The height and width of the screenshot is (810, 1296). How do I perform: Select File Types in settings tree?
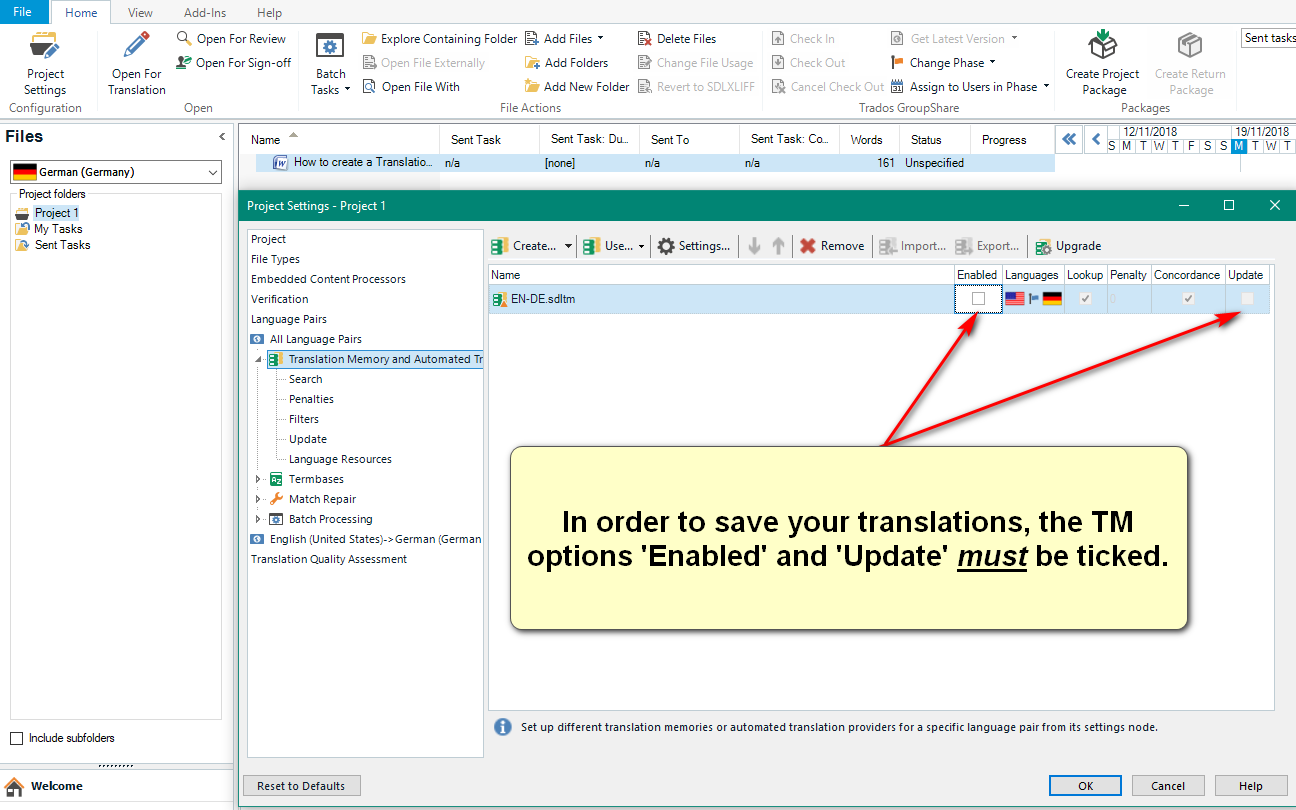click(275, 259)
